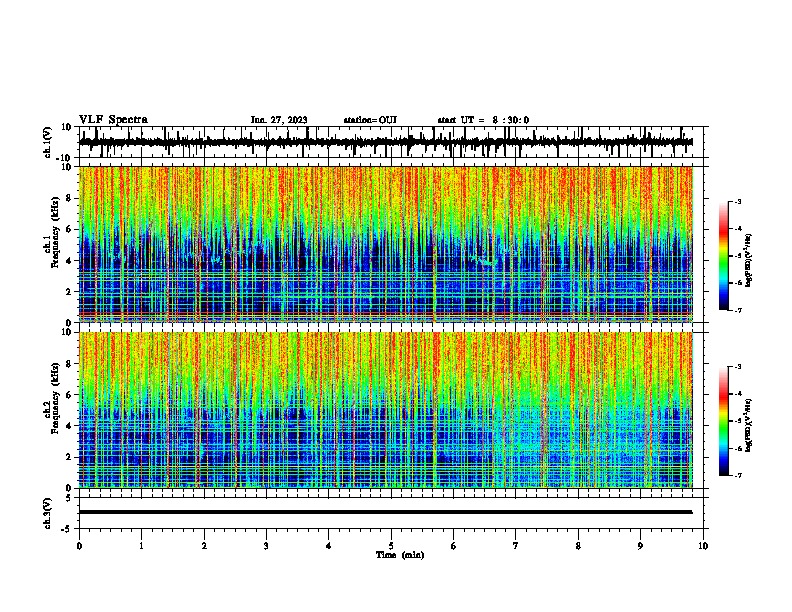Click the time axis tick label '9'
The height and width of the screenshot is (612, 792).
tap(640, 545)
